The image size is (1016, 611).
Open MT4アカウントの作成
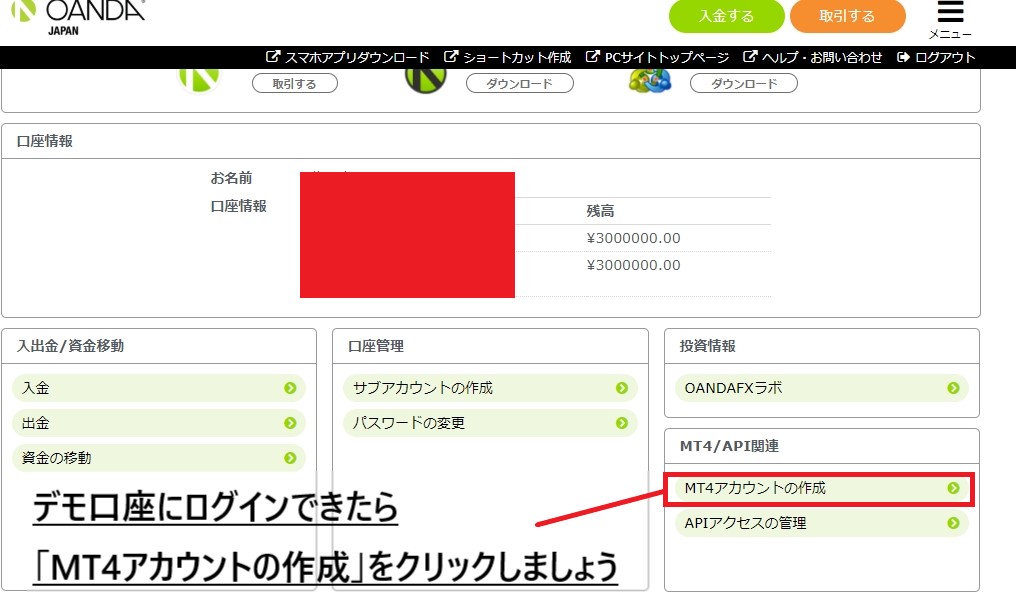(x=822, y=488)
